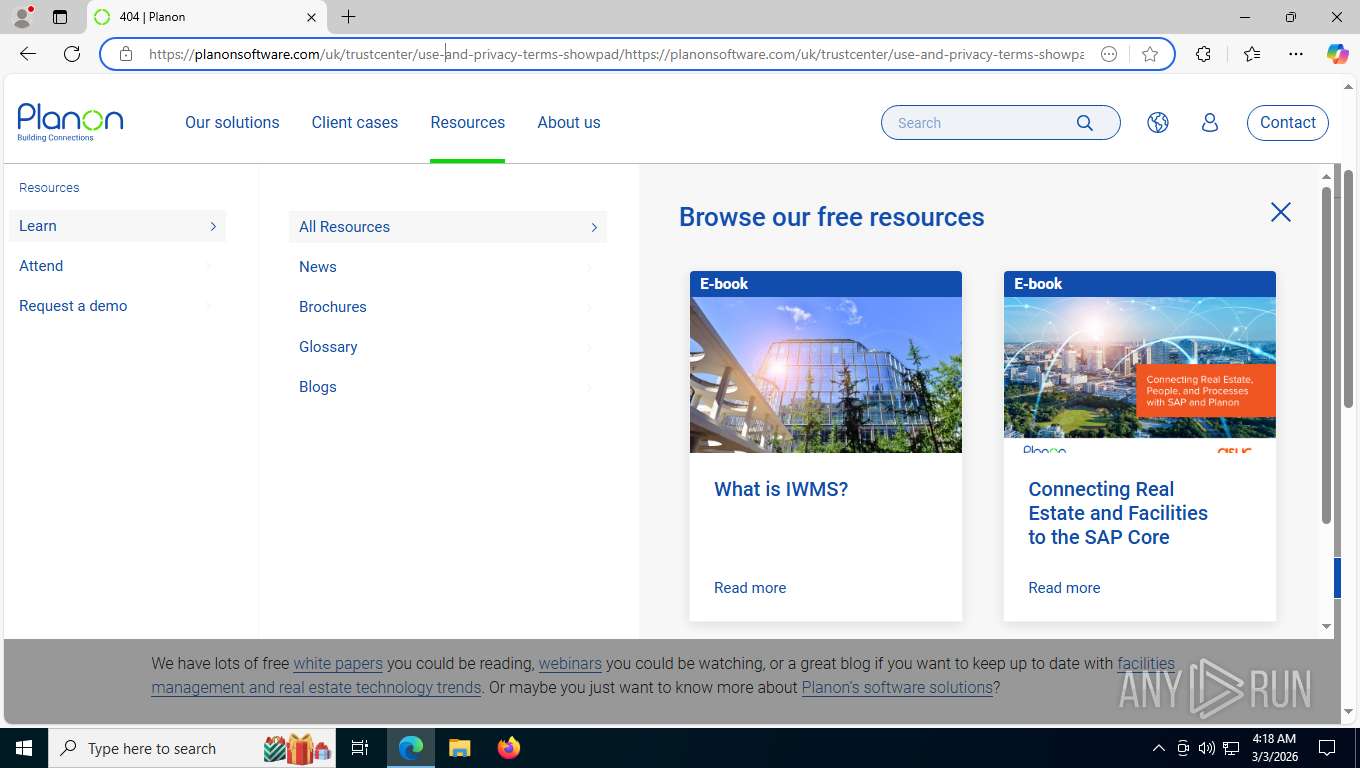Open Edge Settings and more menu
This screenshot has width=1360, height=768.
[1296, 54]
